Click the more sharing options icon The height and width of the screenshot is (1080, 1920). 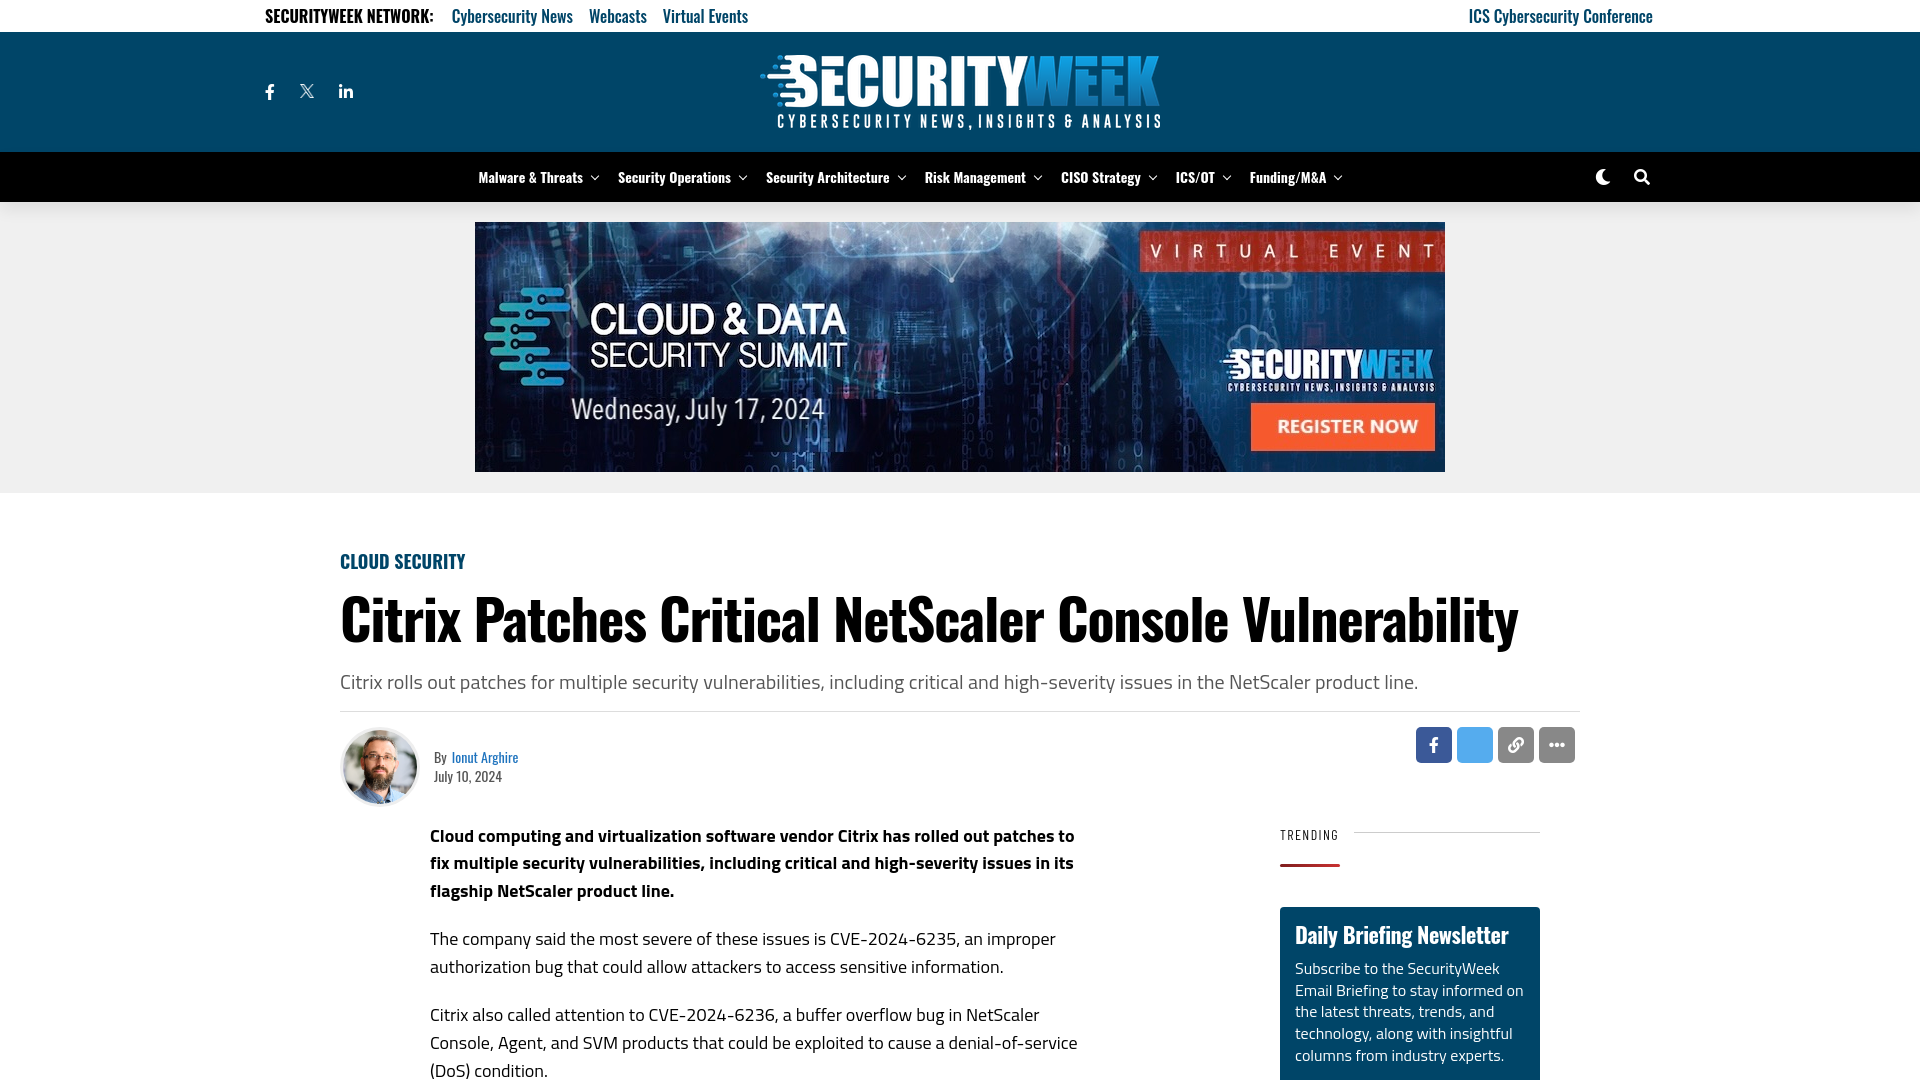1556,745
